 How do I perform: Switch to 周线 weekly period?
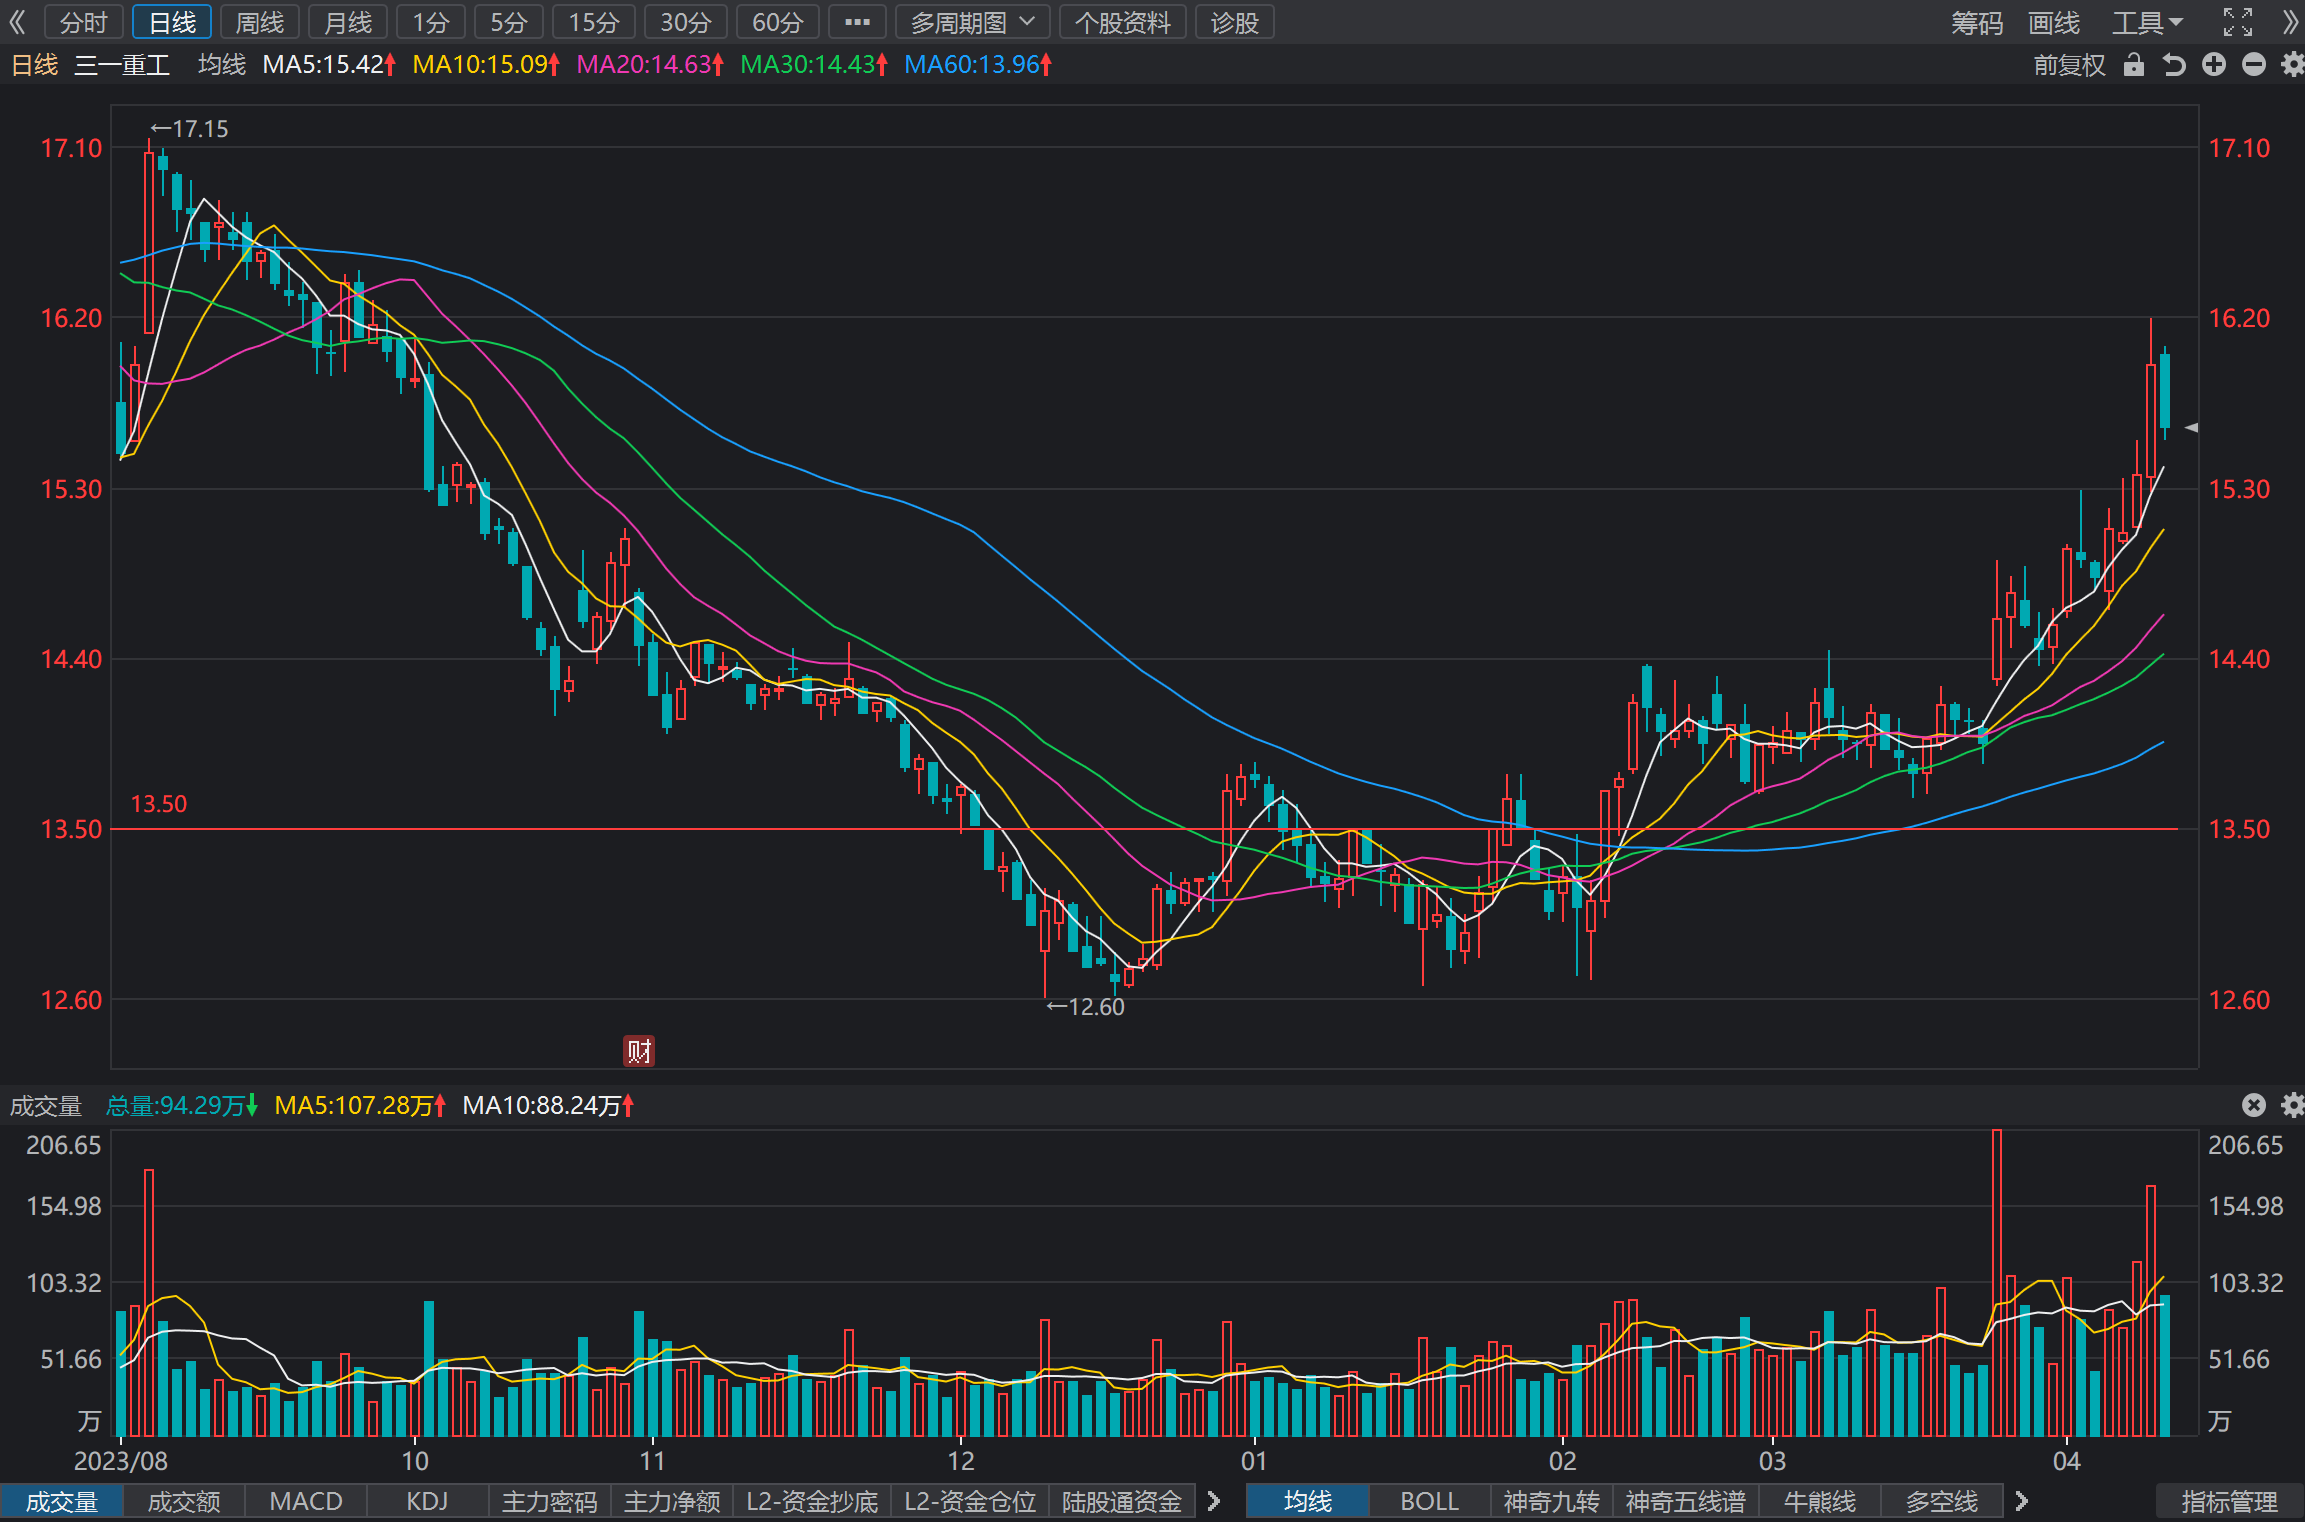[x=259, y=22]
